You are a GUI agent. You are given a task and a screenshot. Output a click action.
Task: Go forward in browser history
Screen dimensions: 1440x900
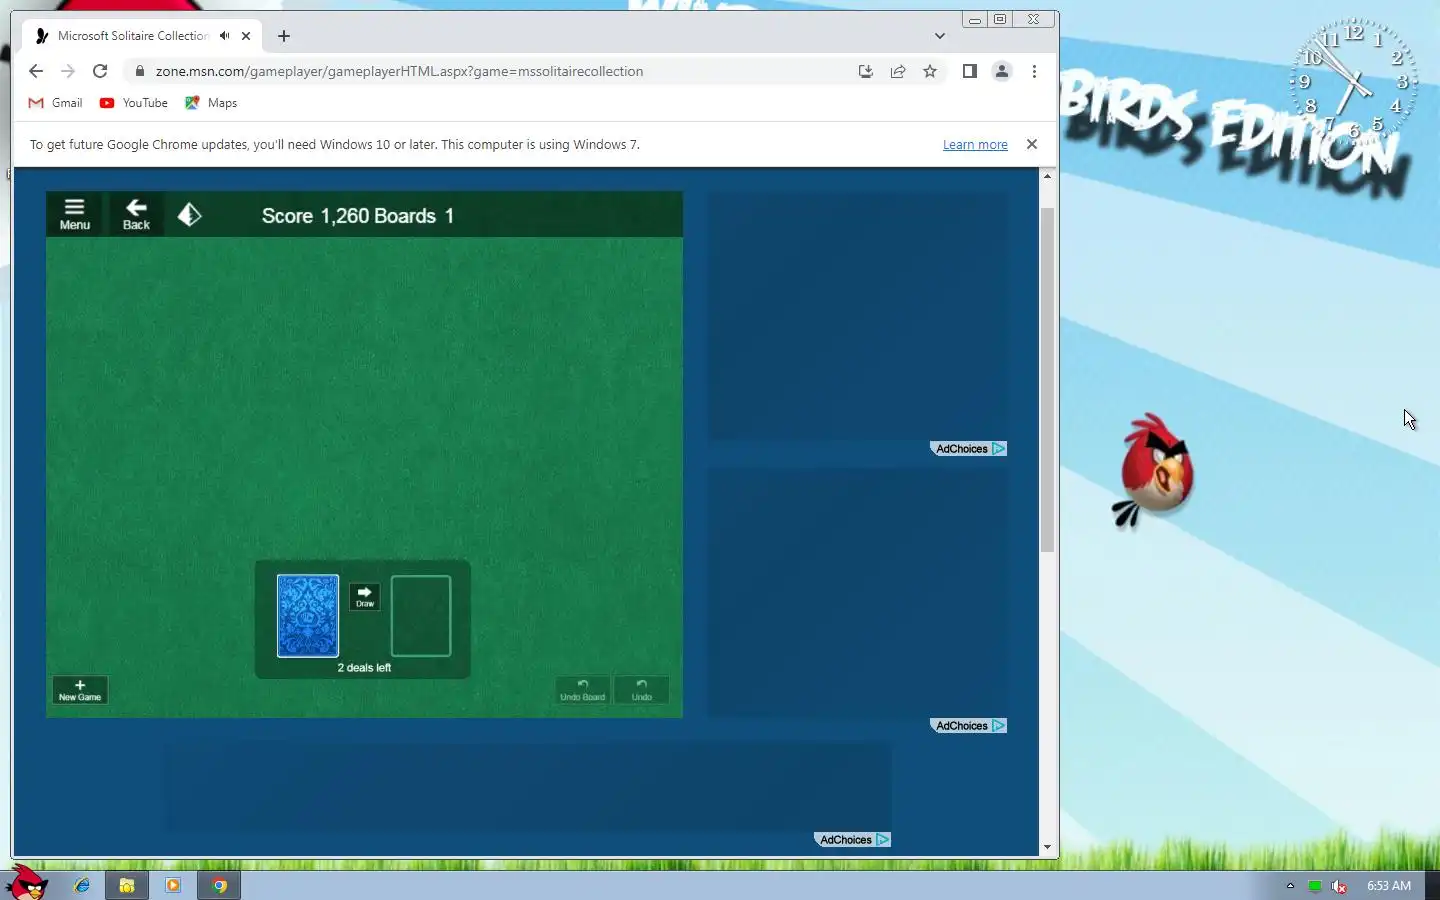click(68, 71)
